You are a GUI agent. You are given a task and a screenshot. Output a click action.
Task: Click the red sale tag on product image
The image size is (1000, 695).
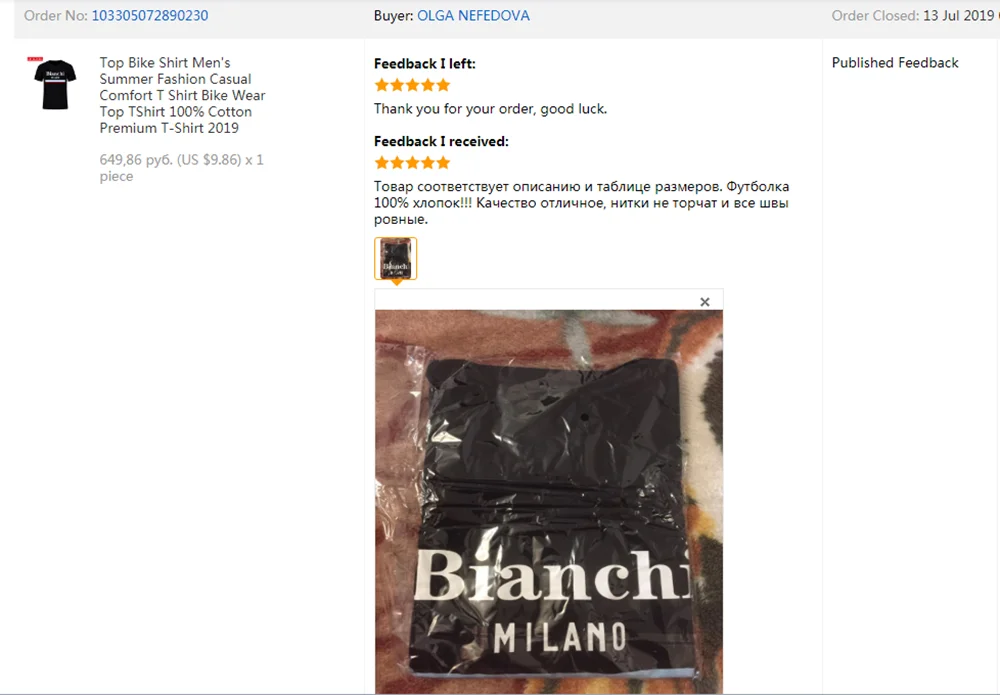35,59
